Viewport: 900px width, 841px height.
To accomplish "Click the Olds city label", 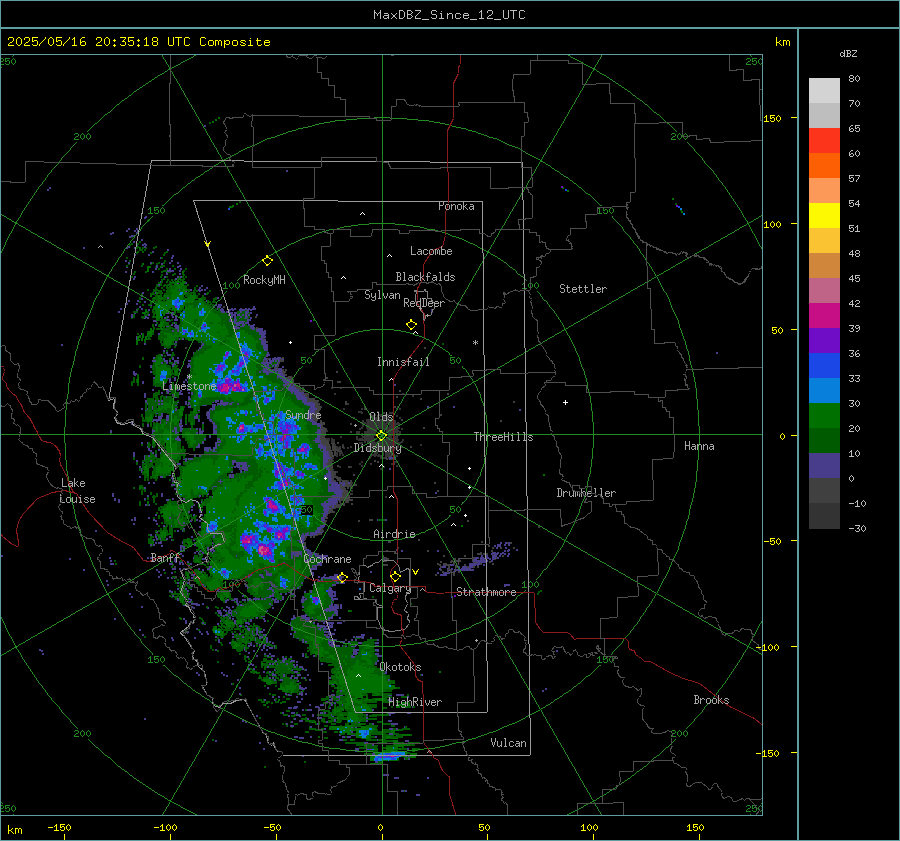I will coord(381,417).
